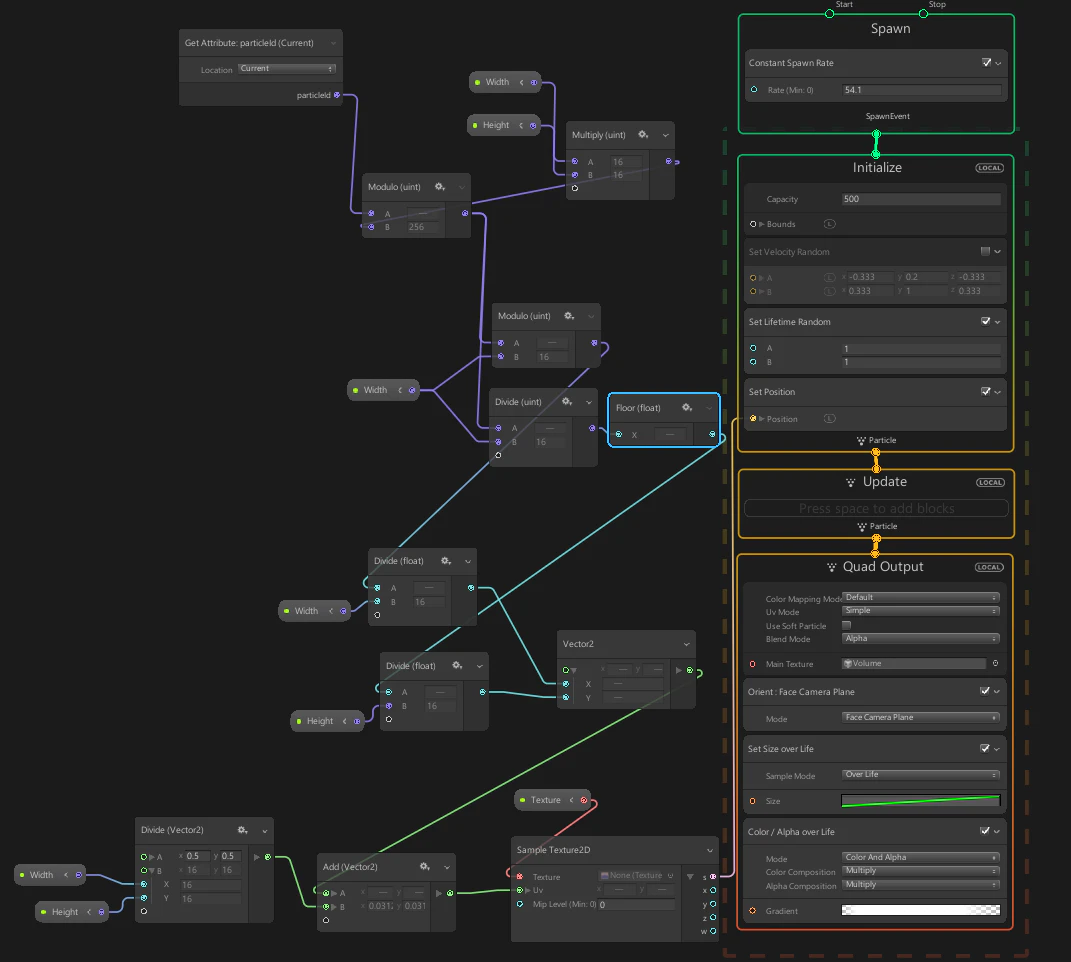Click gear icon on Divide (Vector2) node

pos(242,829)
